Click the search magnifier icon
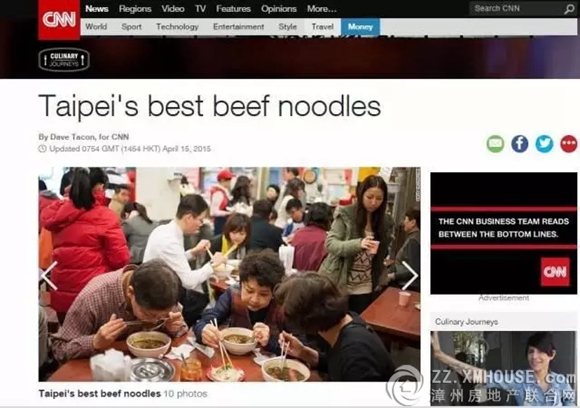Viewport: 580px width, 408px height. pos(569,9)
